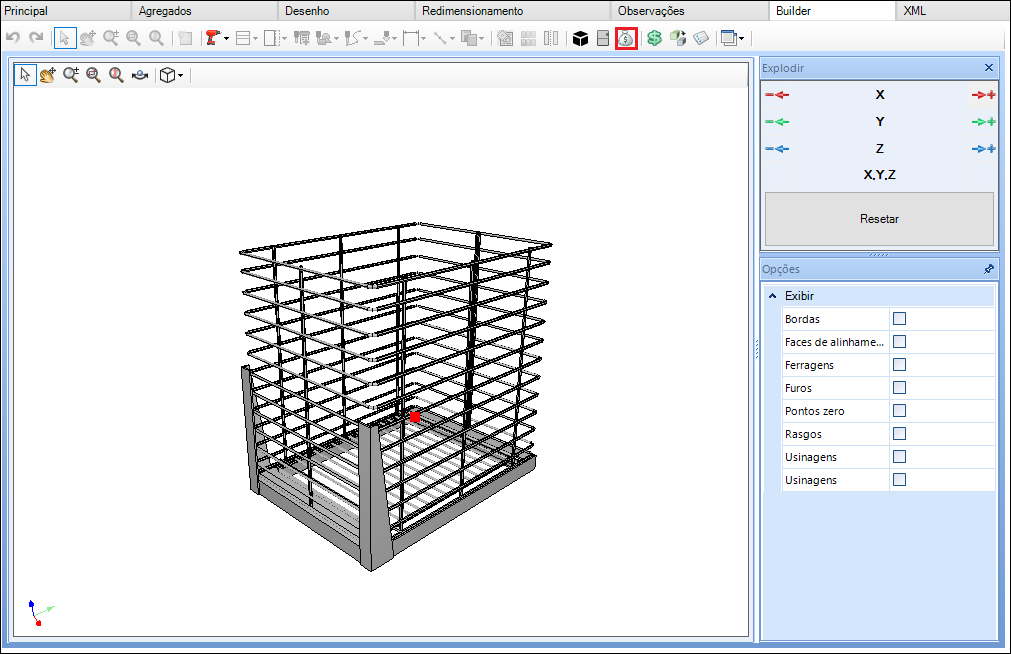Image resolution: width=1011 pixels, height=654 pixels.
Task: Open the overlapping squares copy tool dropdown
Action: pyautogui.click(x=481, y=39)
